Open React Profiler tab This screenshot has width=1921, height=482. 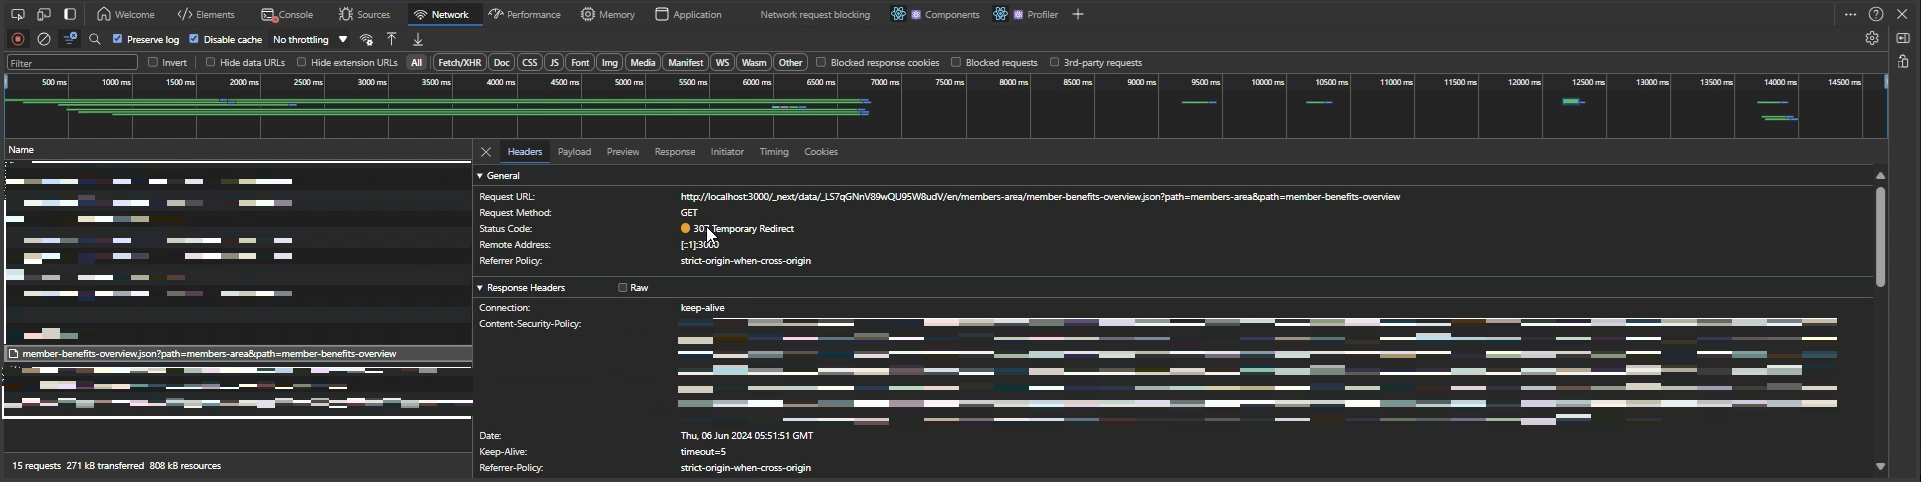1026,14
